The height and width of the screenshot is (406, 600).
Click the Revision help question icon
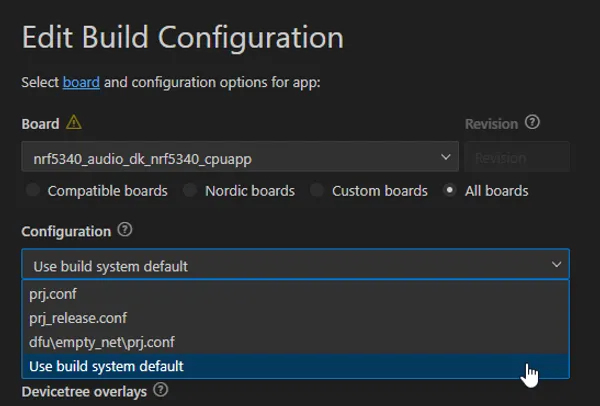[532, 123]
